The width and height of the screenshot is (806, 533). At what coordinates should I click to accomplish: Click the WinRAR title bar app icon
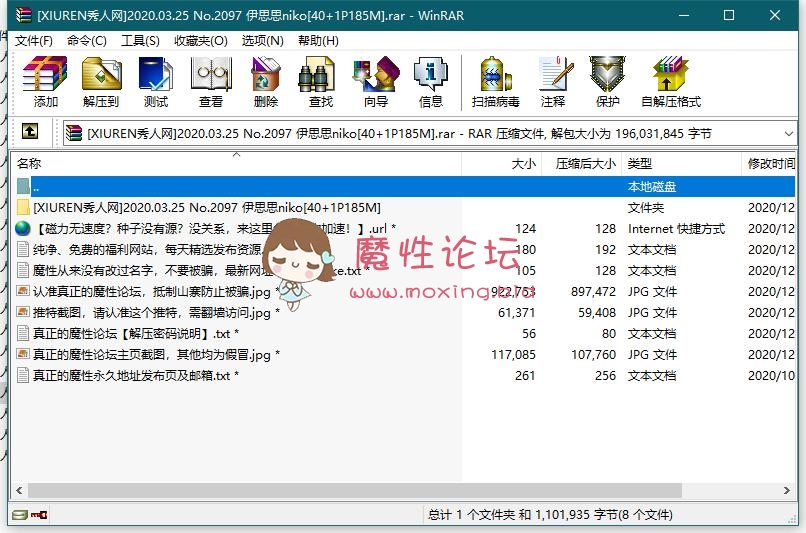pyautogui.click(x=24, y=15)
